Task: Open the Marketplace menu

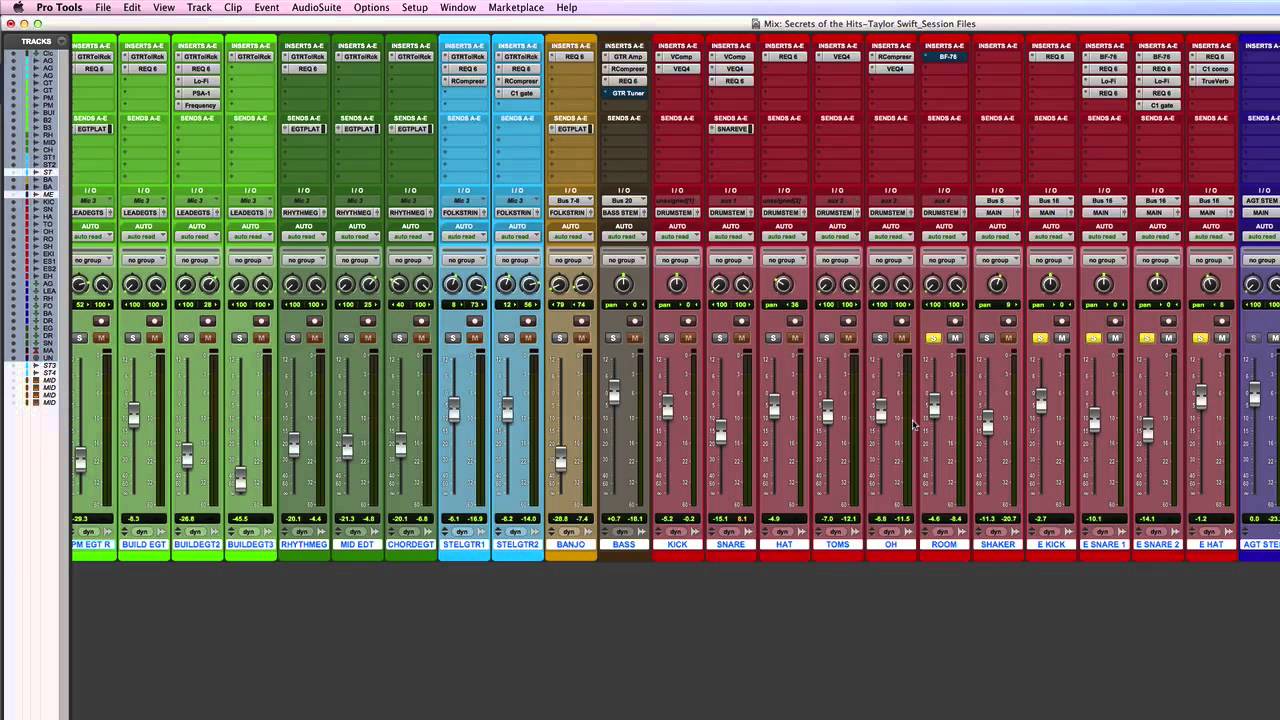Action: coord(516,7)
